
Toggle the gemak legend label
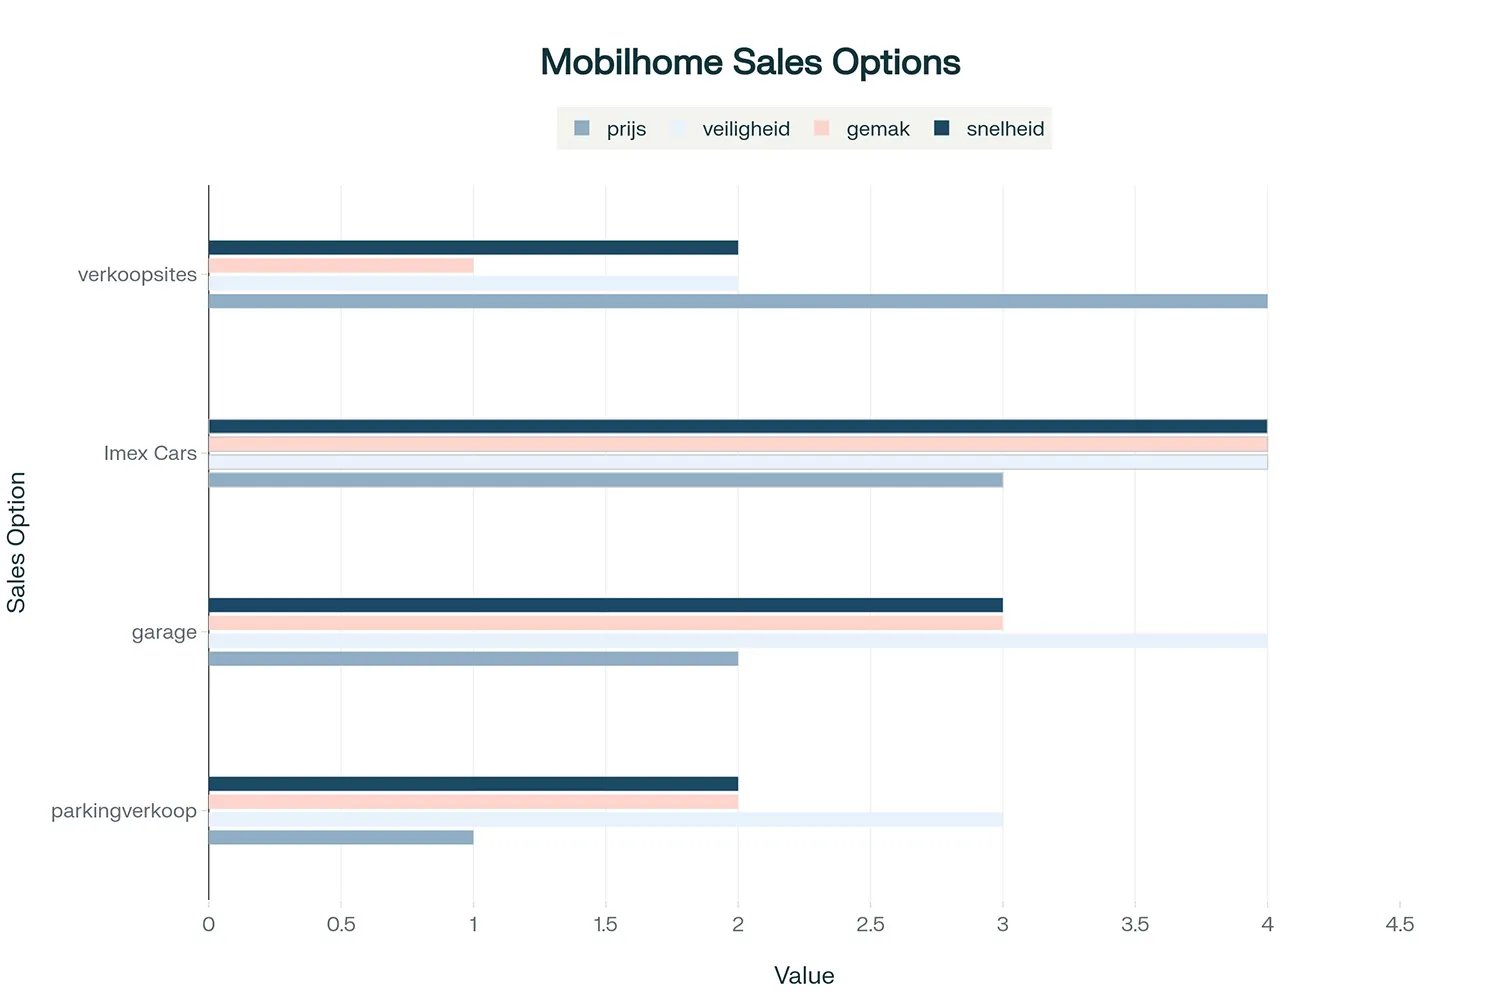(878, 129)
